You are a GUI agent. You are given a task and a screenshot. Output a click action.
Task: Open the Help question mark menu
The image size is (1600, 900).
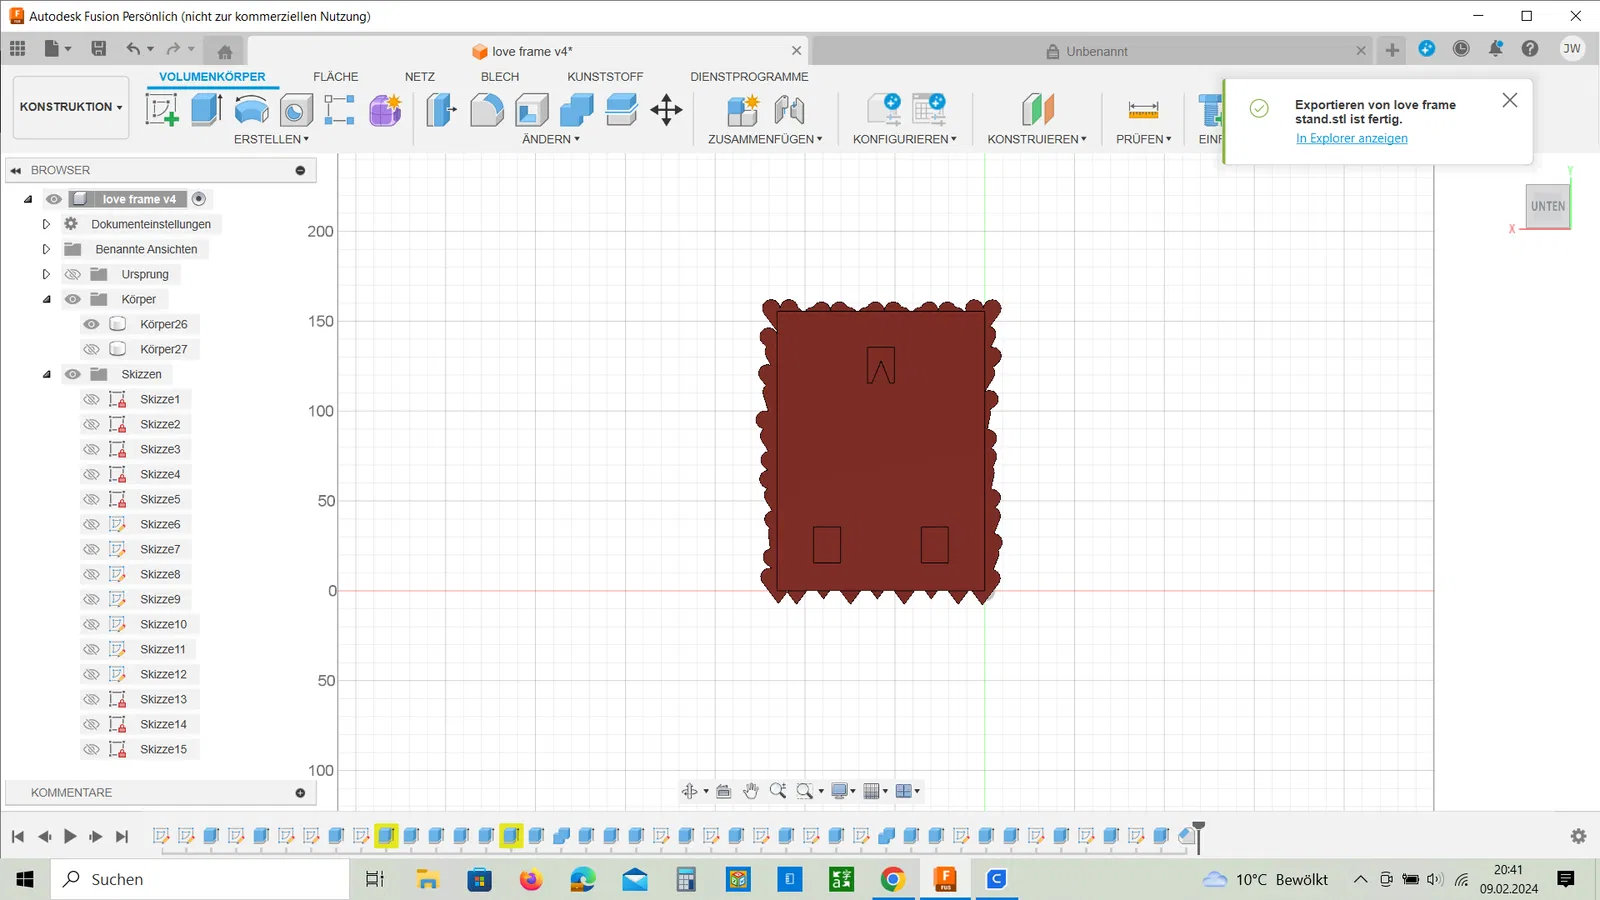[1530, 49]
